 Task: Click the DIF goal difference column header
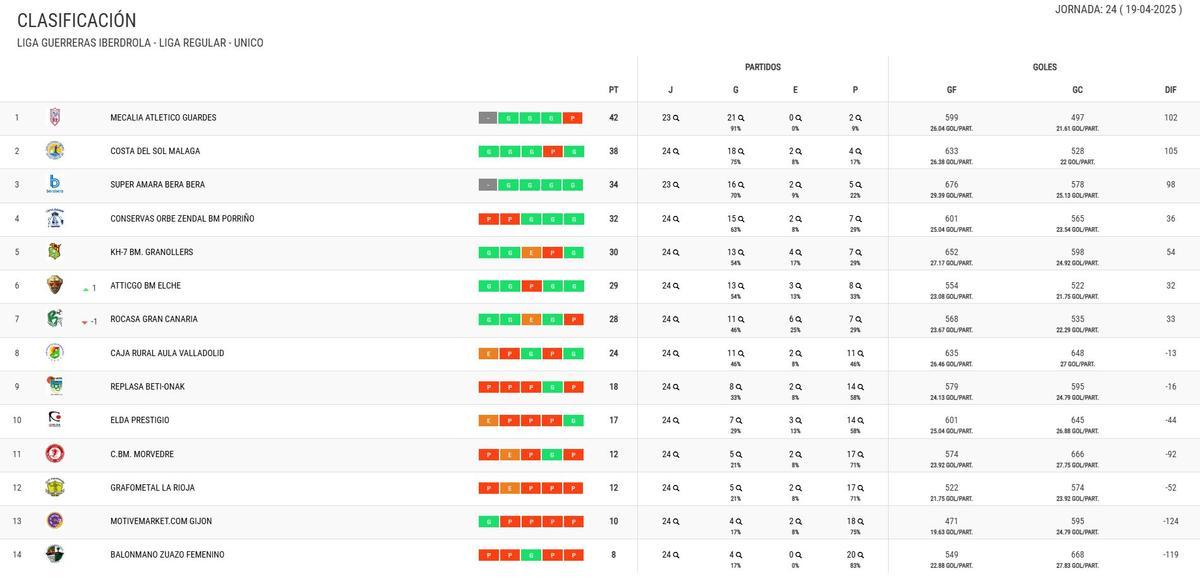[1170, 90]
